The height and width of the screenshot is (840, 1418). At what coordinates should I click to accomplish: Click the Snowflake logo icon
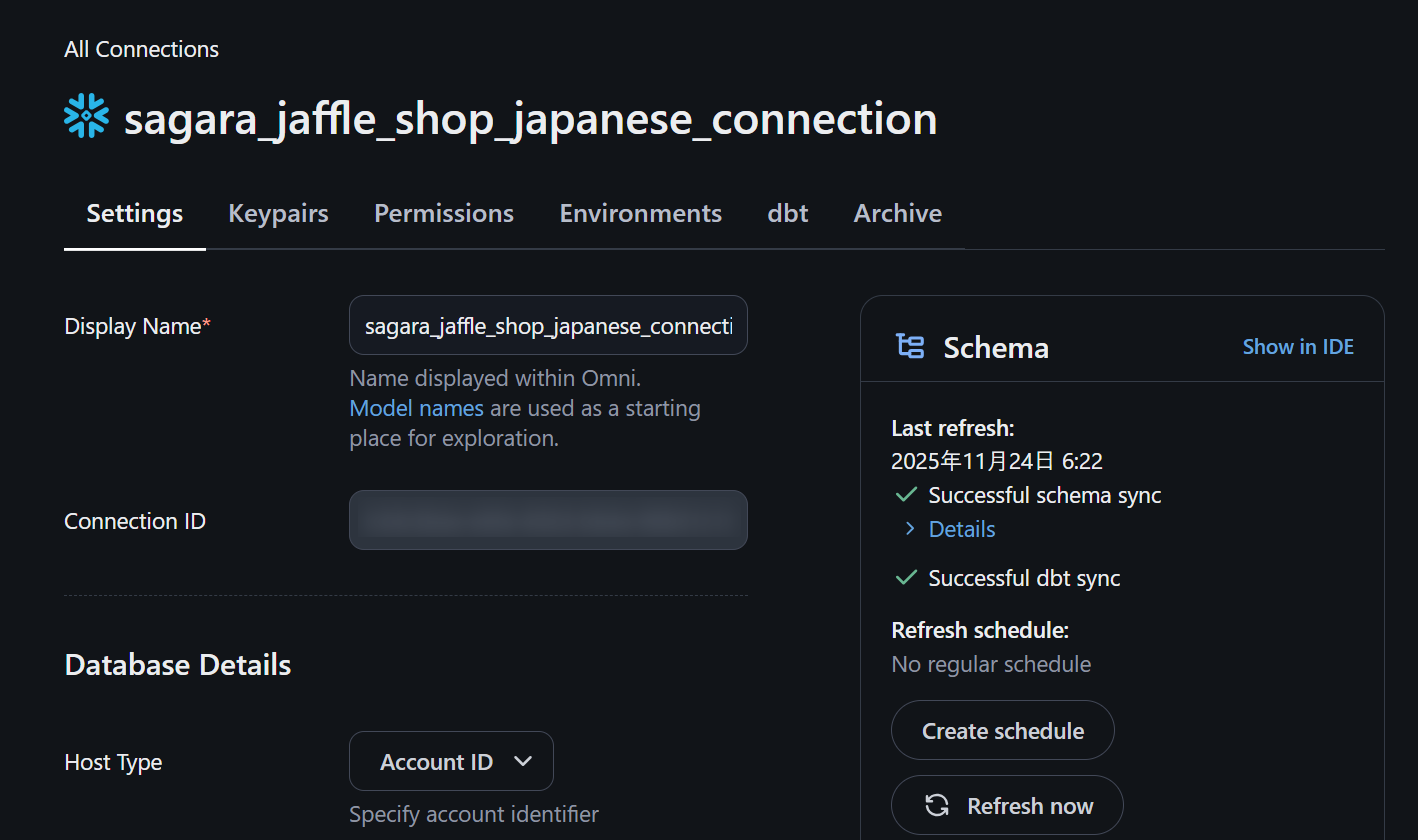point(86,116)
